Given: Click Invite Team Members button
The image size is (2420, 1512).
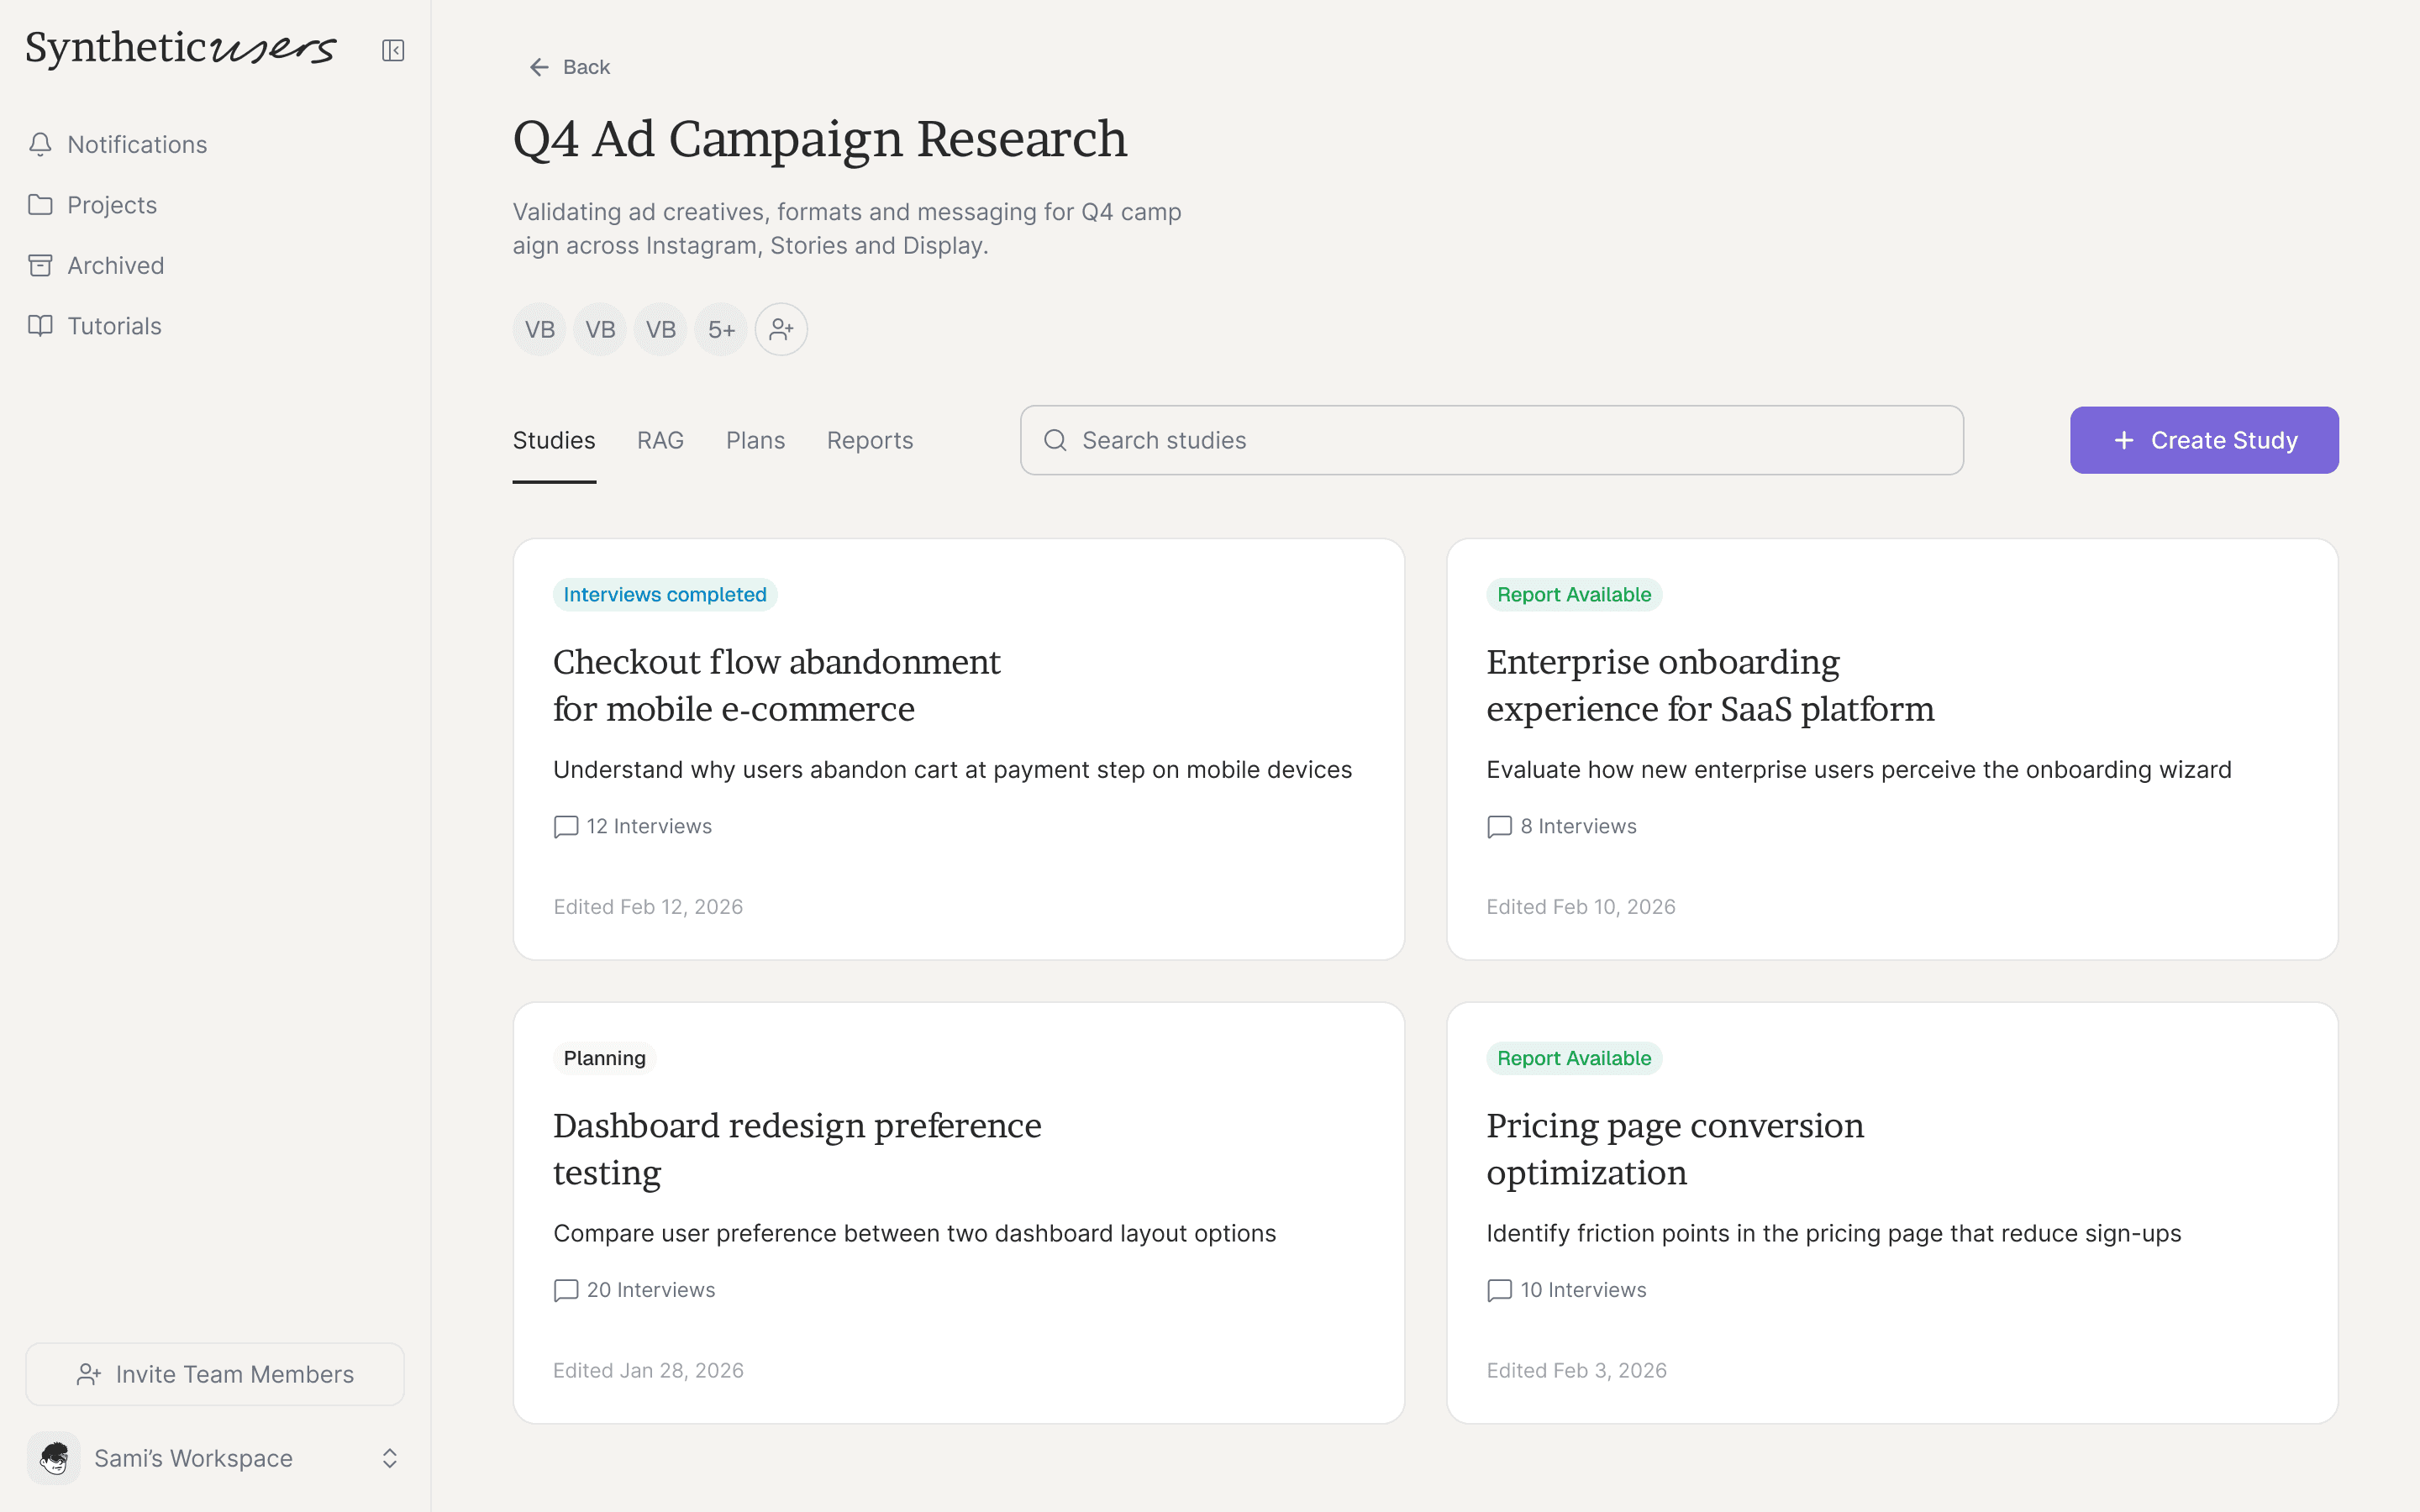Looking at the screenshot, I should (214, 1374).
